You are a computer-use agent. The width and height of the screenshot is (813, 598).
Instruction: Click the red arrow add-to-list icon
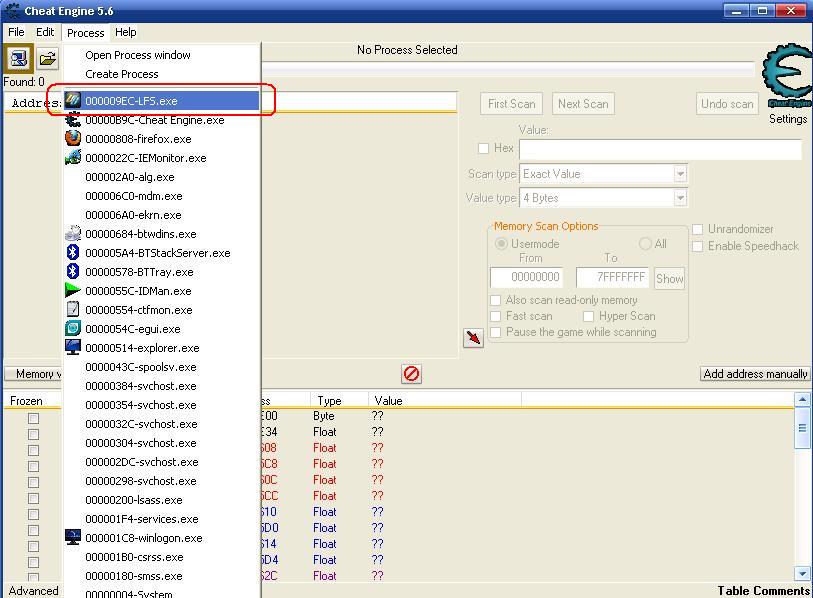coord(473,338)
